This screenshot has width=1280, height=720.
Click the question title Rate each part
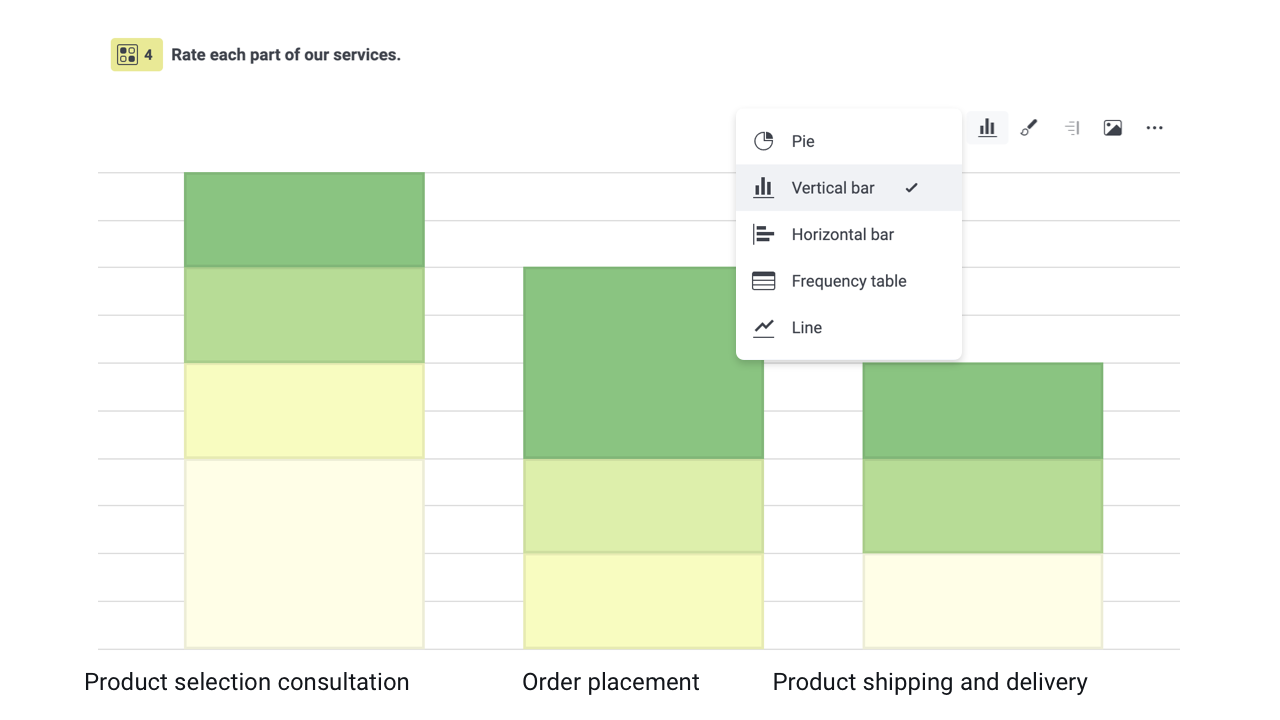coord(285,54)
